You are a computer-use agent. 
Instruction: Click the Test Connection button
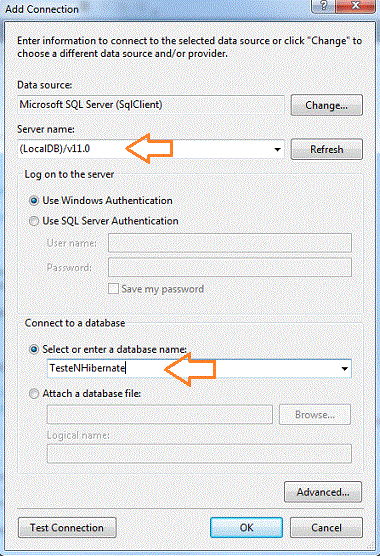click(67, 528)
